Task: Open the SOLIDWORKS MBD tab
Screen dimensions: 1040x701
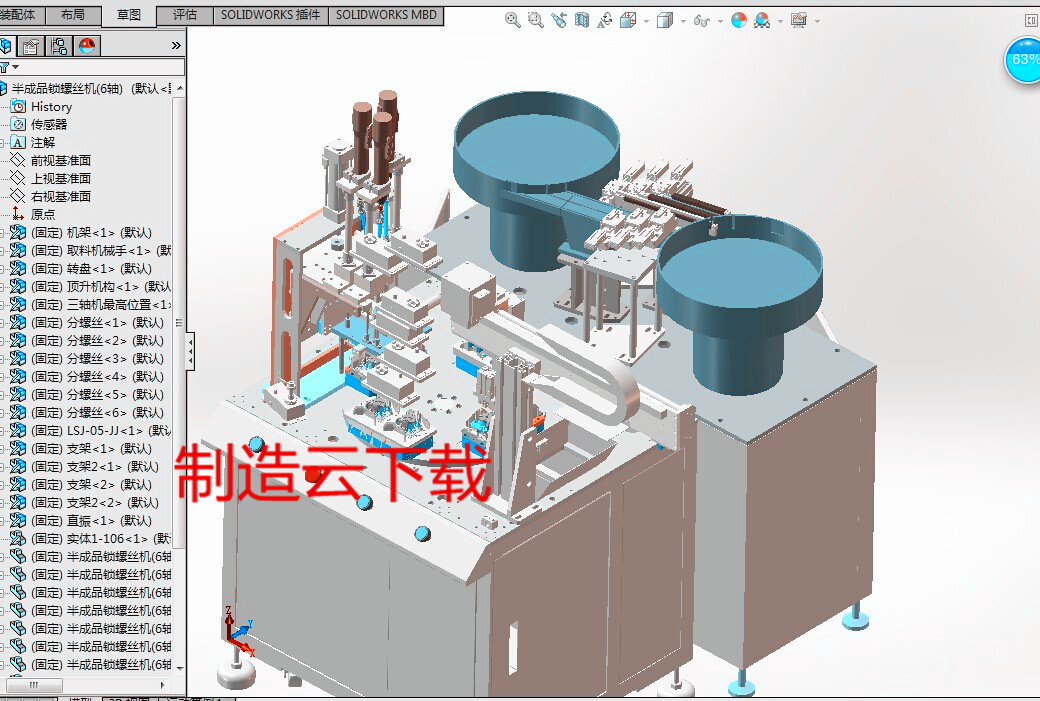Action: 386,15
